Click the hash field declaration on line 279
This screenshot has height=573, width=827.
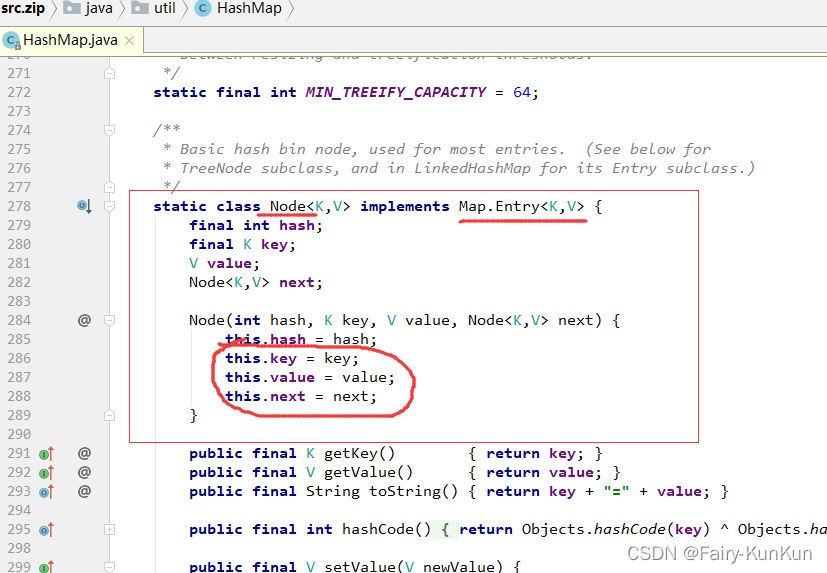point(296,225)
